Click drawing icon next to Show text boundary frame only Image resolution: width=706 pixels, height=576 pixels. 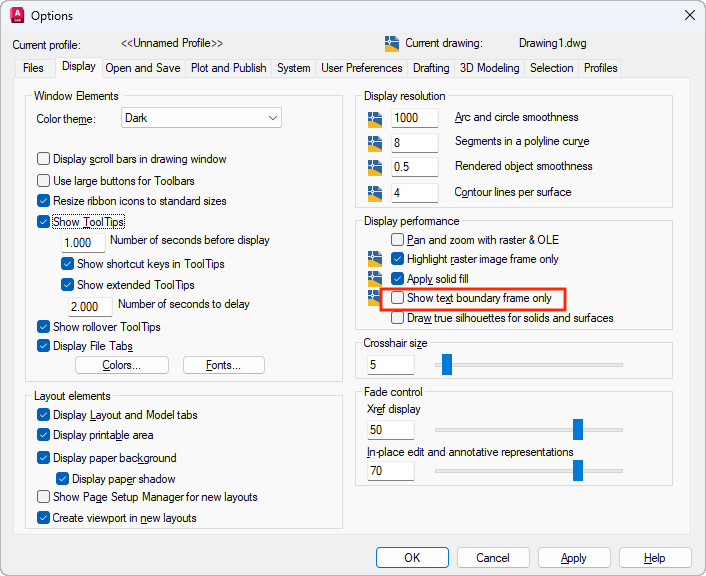[374, 298]
